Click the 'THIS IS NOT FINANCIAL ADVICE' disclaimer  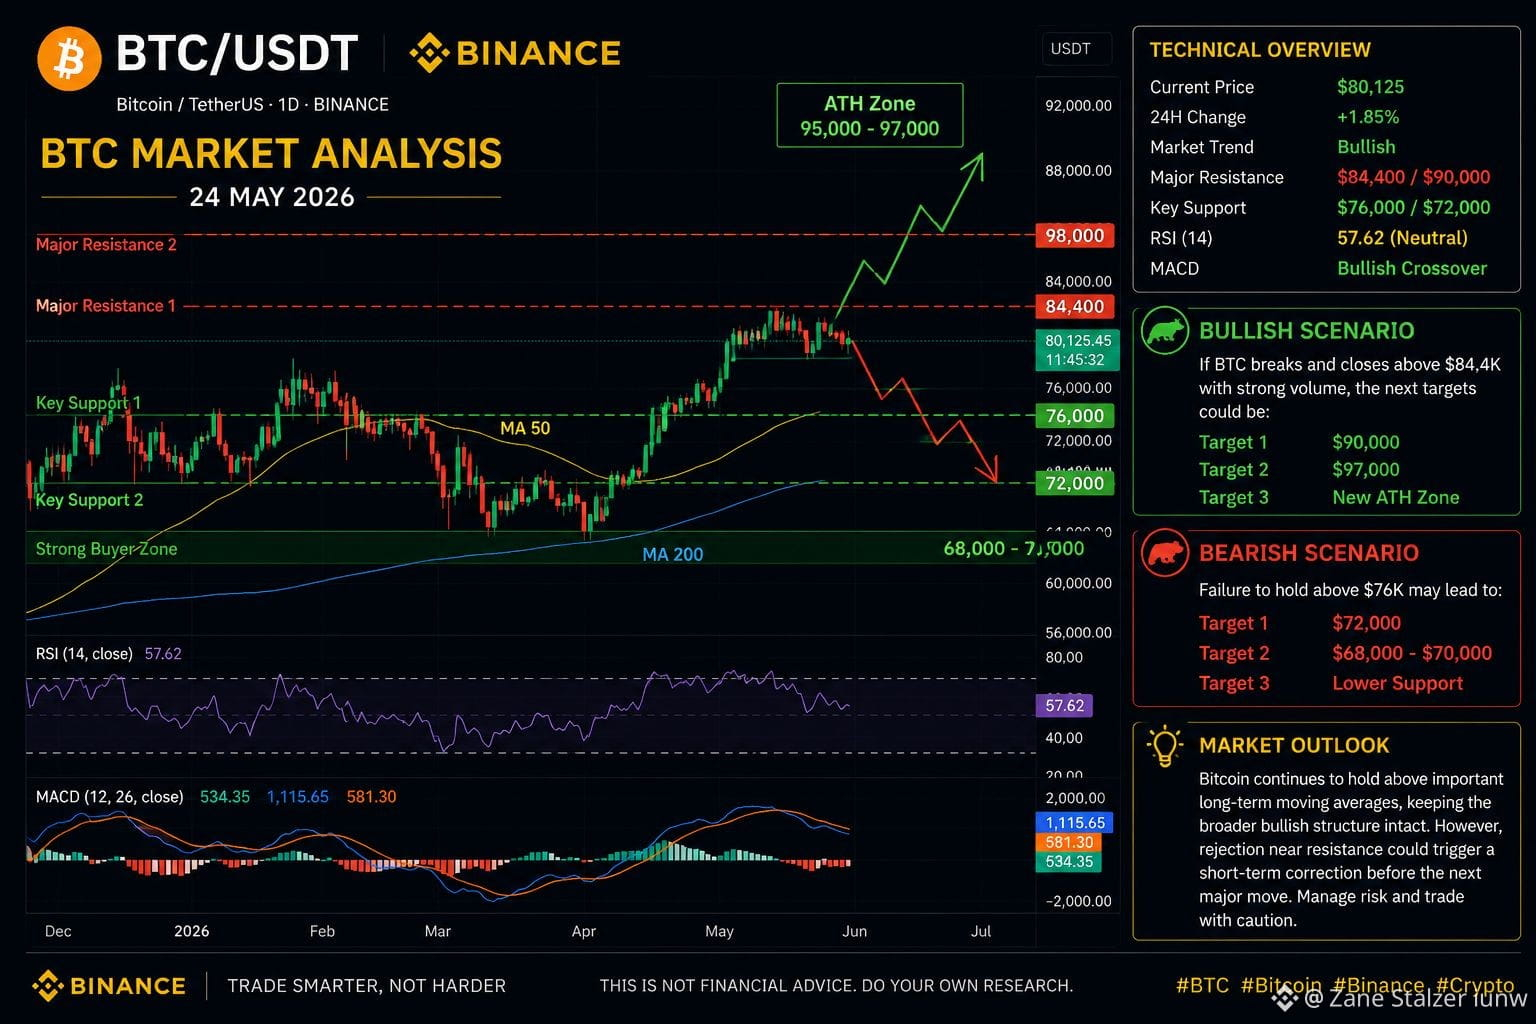(836, 986)
